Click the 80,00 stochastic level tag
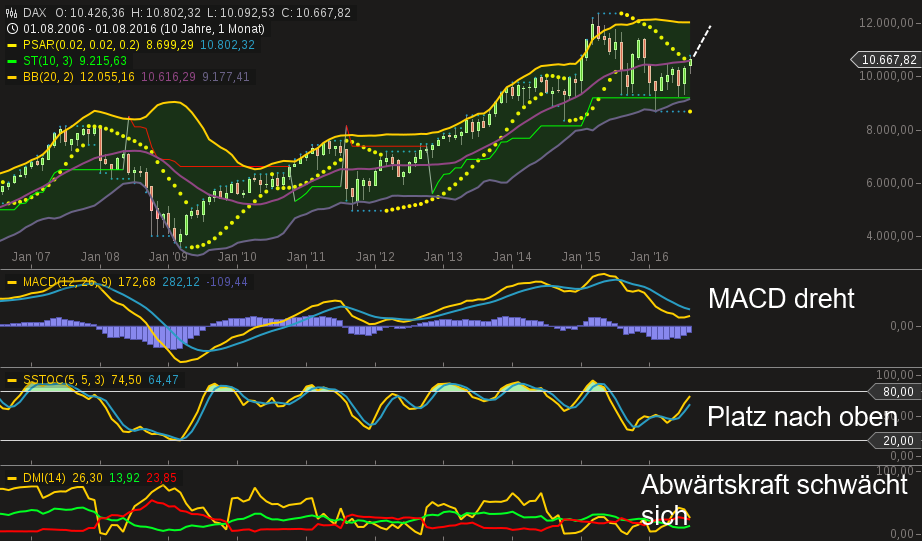This screenshot has height=541, width=922. 894,392
